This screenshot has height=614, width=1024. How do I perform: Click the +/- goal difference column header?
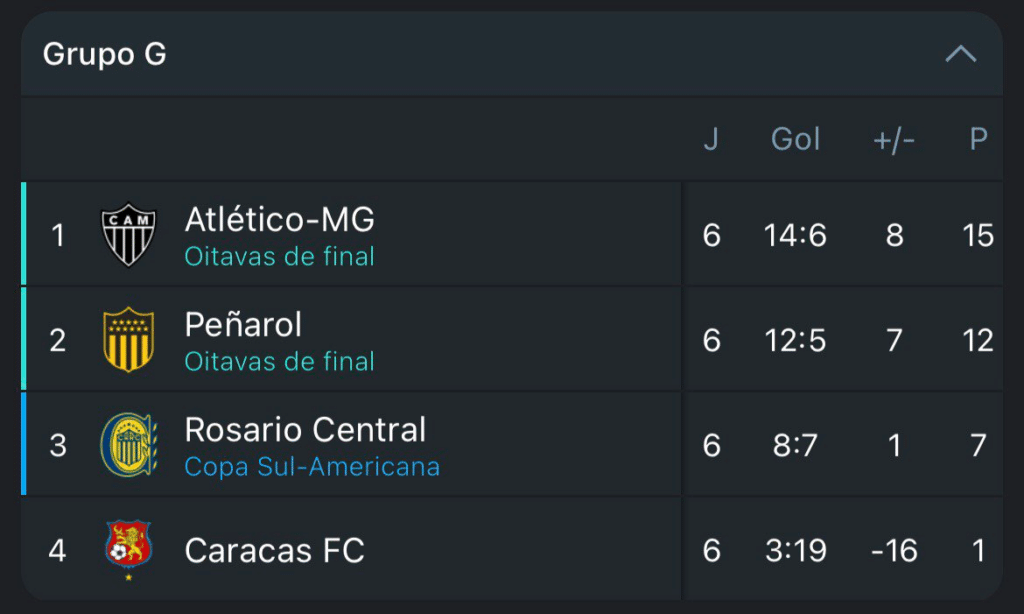[894, 139]
